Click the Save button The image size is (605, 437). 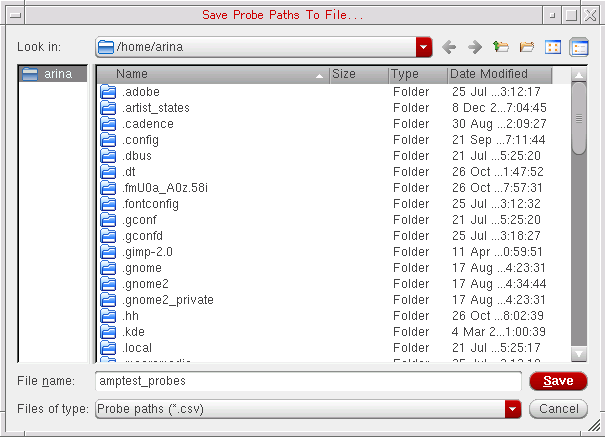(x=558, y=381)
